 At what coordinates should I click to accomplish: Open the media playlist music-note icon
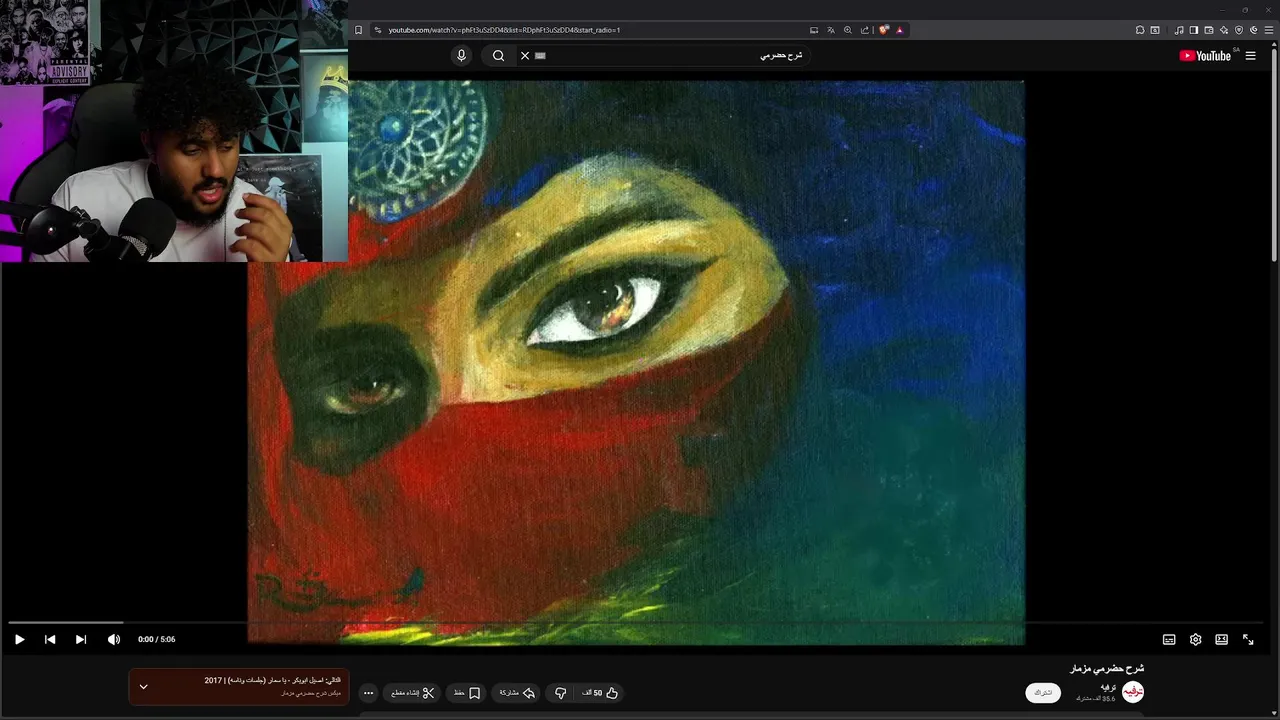point(1179,30)
